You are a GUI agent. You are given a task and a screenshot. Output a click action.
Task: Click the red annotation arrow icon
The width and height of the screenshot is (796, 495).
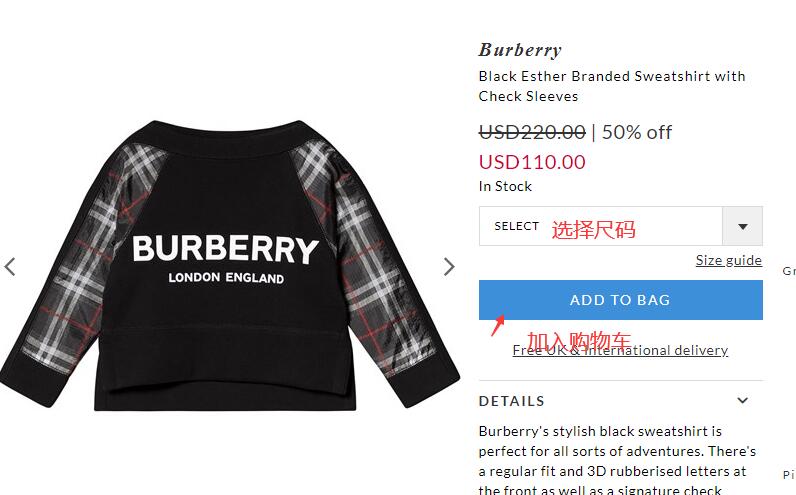(x=498, y=325)
